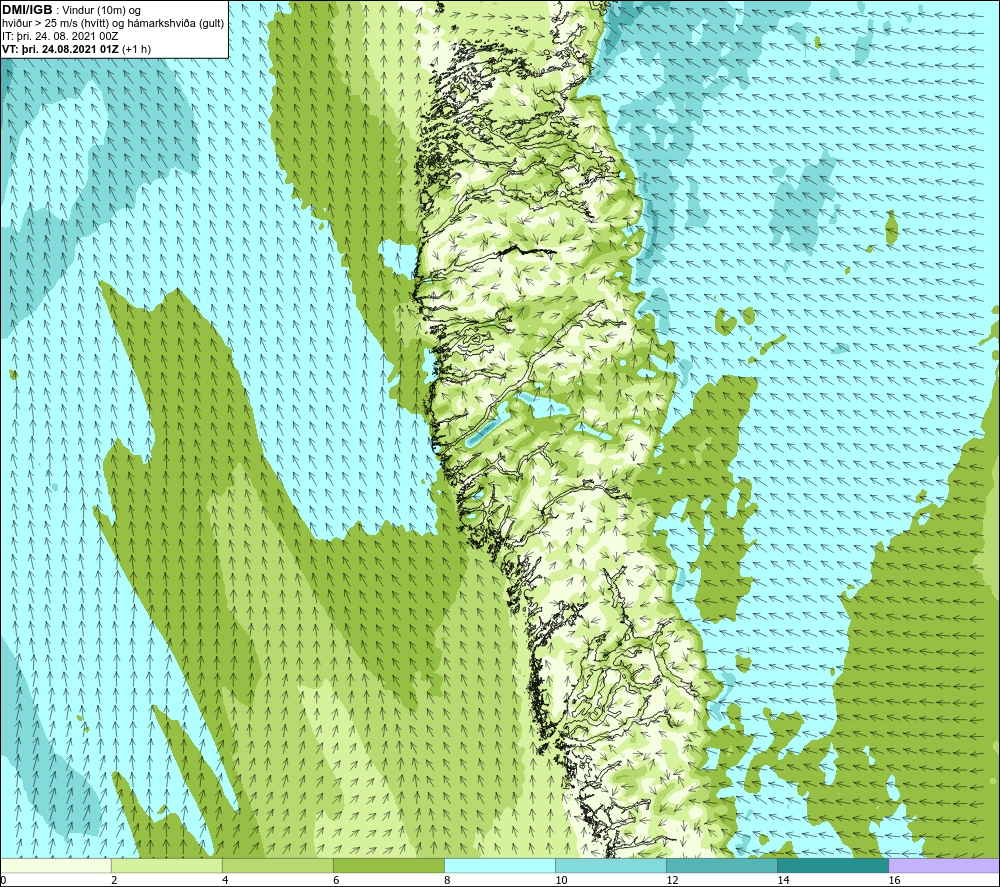This screenshot has width=1000, height=887.
Task: Click the light cyan 8–10 m/s legend swatch
Action: coord(500,865)
